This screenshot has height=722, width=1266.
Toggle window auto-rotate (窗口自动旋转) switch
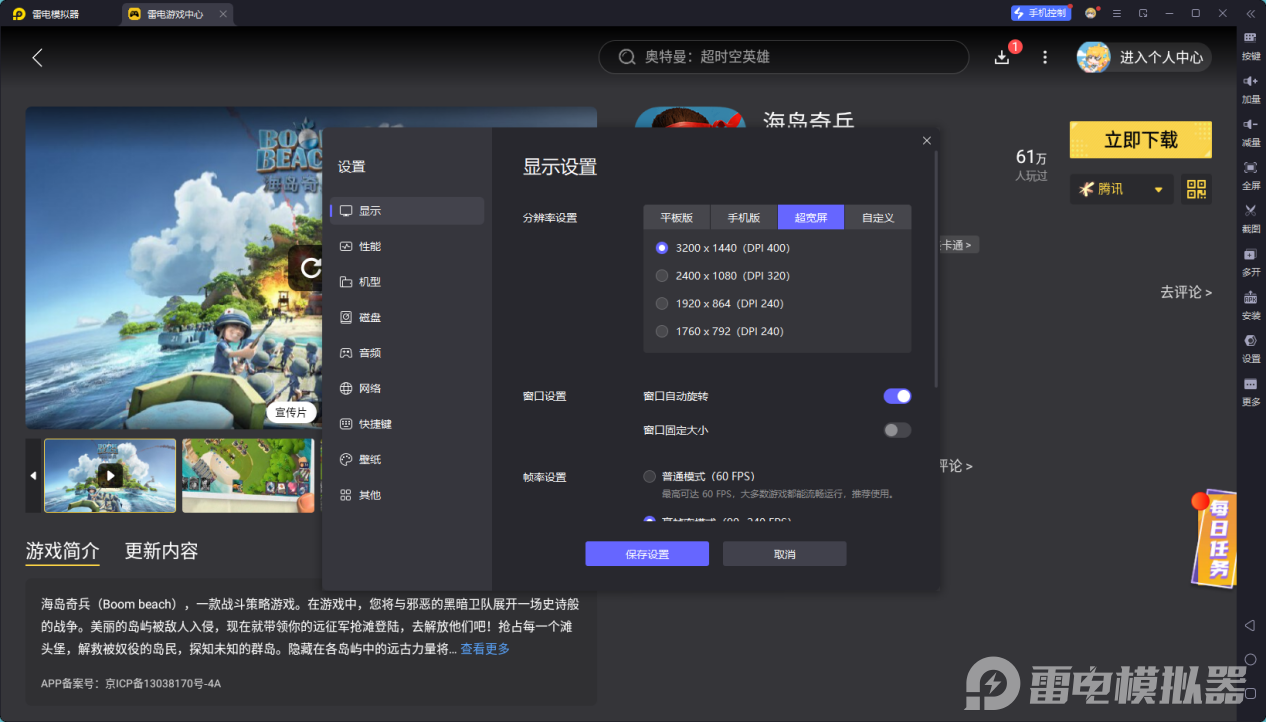pyautogui.click(x=897, y=396)
